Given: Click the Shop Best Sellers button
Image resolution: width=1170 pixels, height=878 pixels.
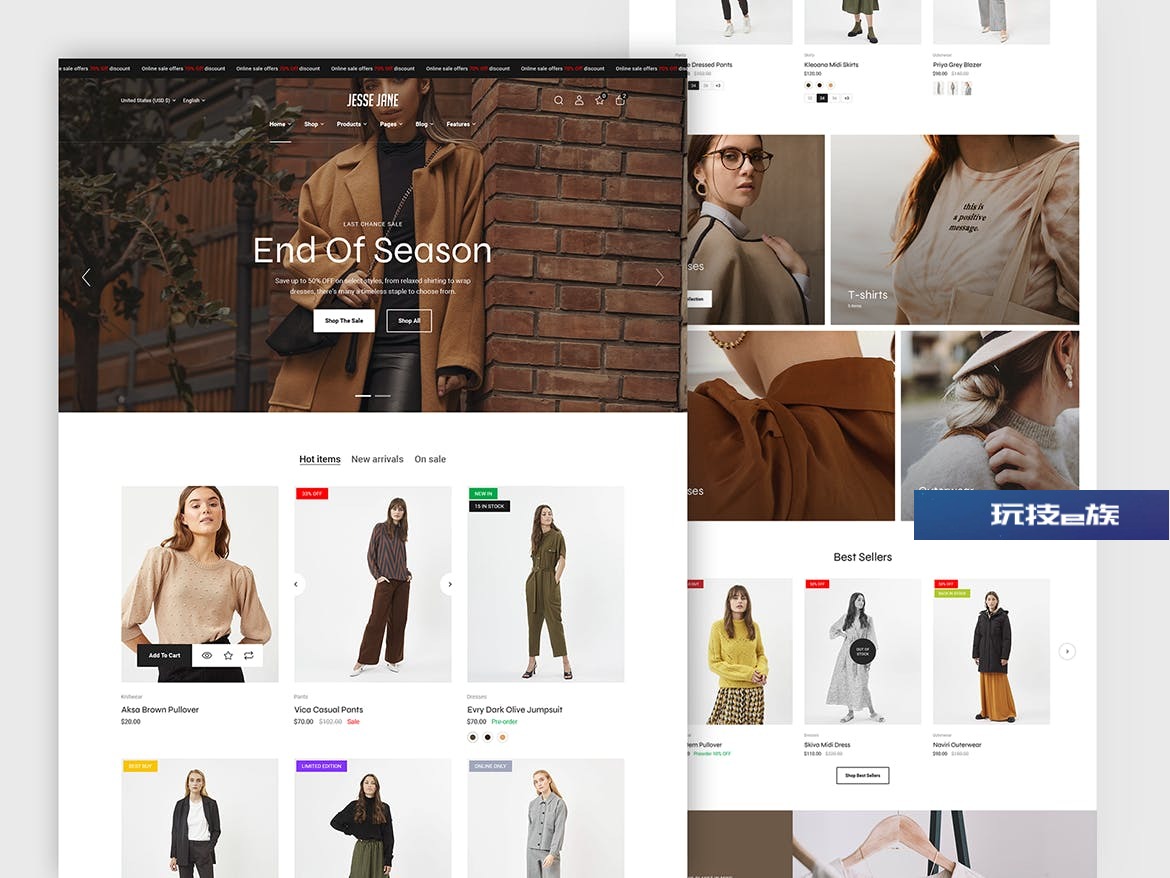Looking at the screenshot, I should pyautogui.click(x=863, y=775).
